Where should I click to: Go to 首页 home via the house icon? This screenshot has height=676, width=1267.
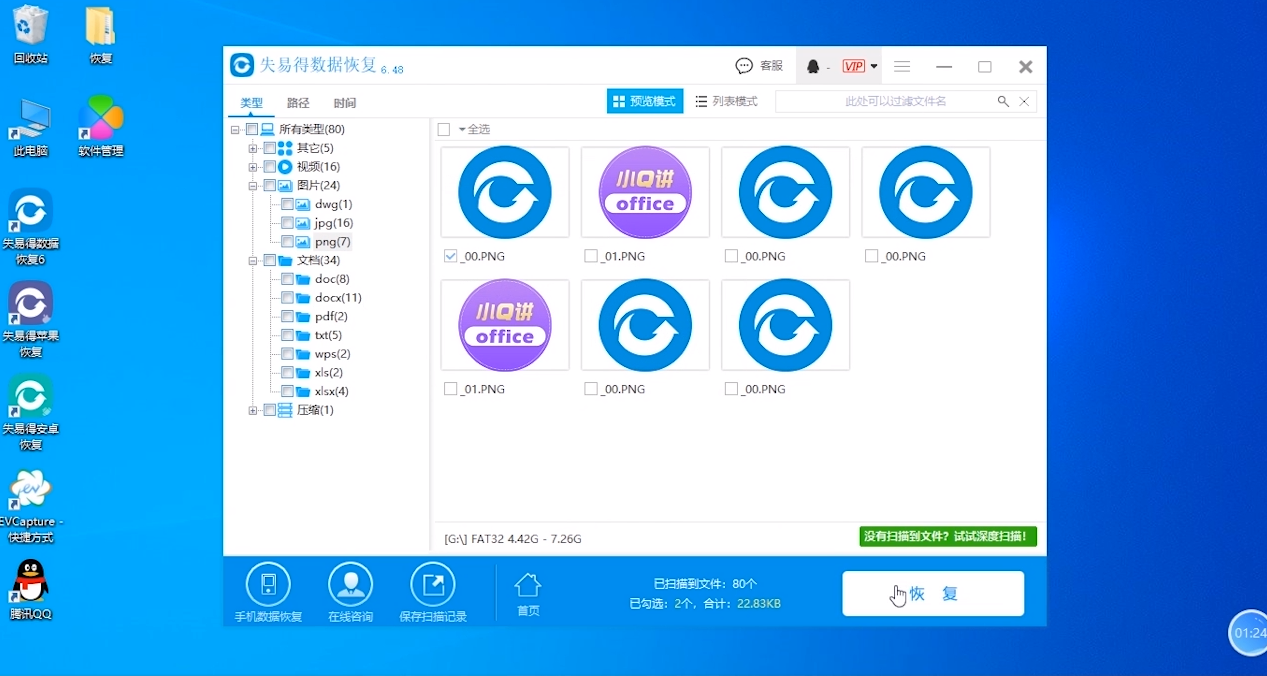528,585
